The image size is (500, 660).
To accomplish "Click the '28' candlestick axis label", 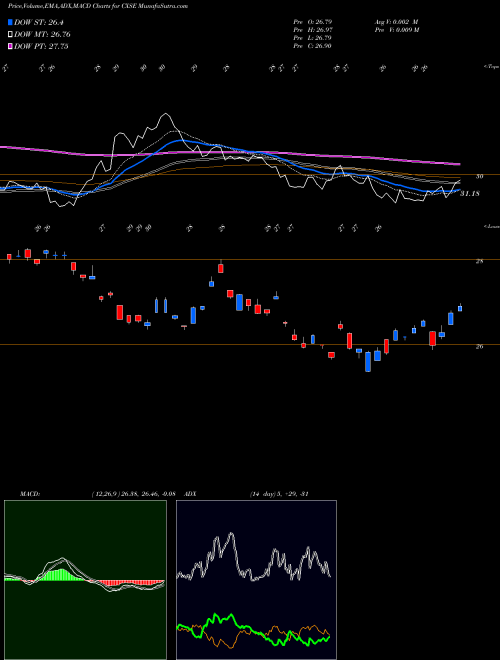I will tap(479, 261).
